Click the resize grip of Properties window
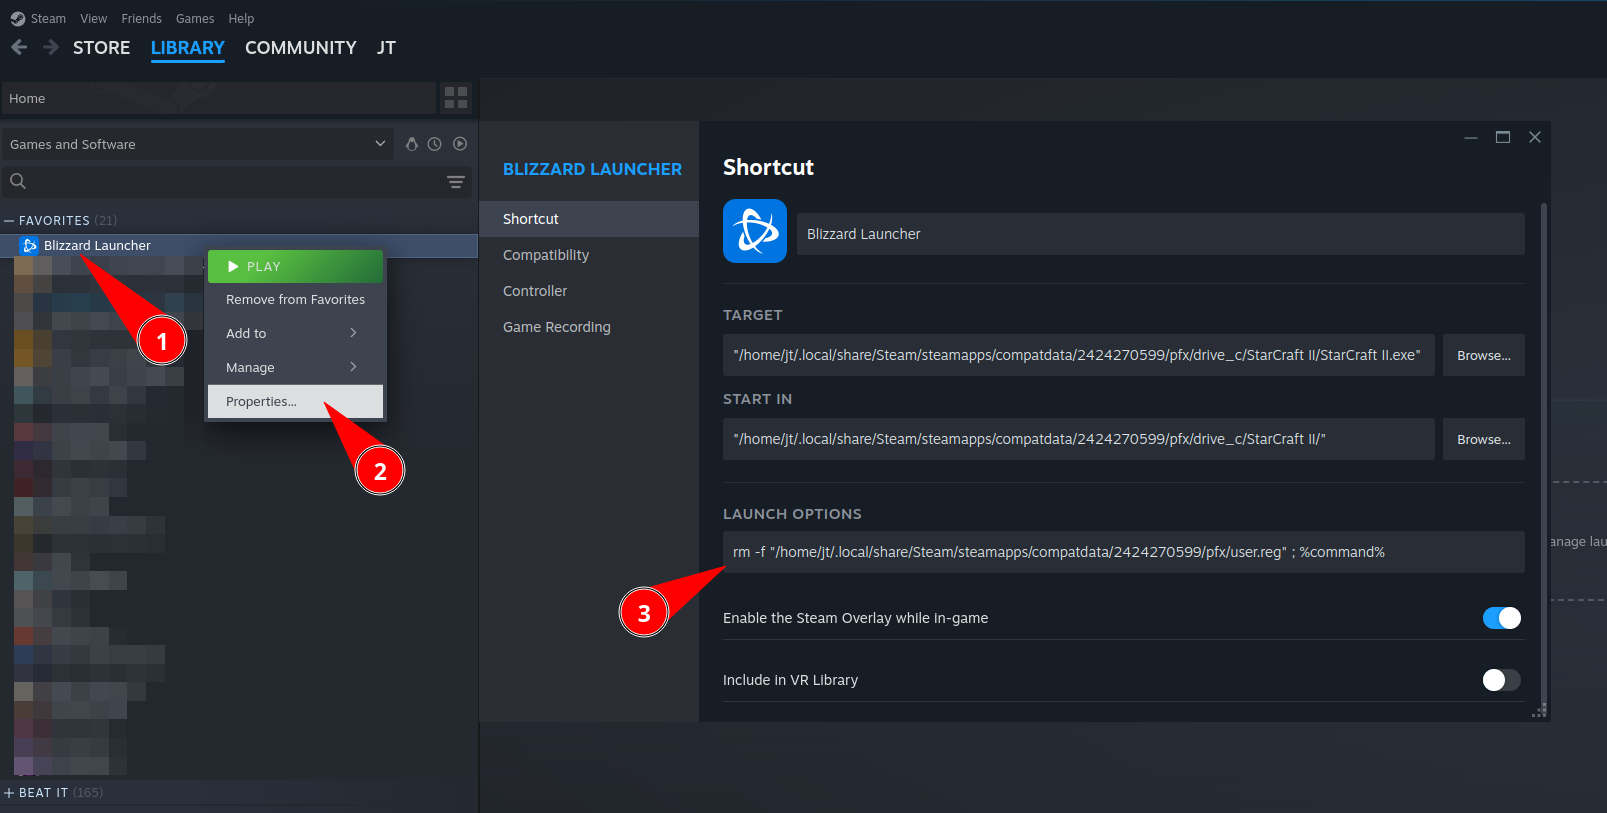 click(1540, 711)
